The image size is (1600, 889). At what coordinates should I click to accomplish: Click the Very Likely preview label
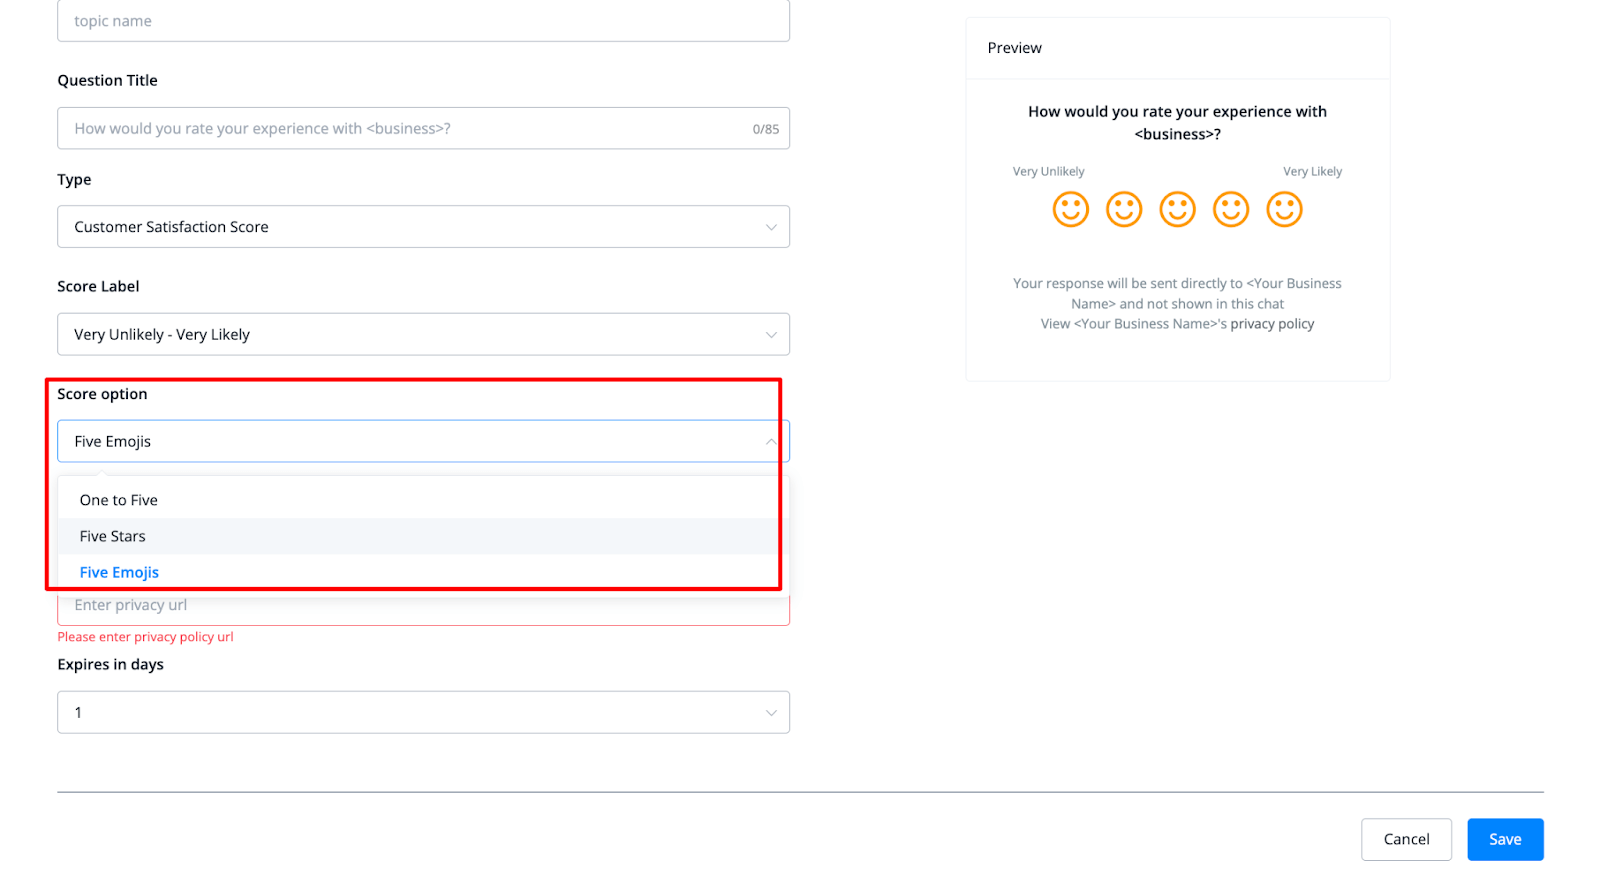tap(1312, 172)
